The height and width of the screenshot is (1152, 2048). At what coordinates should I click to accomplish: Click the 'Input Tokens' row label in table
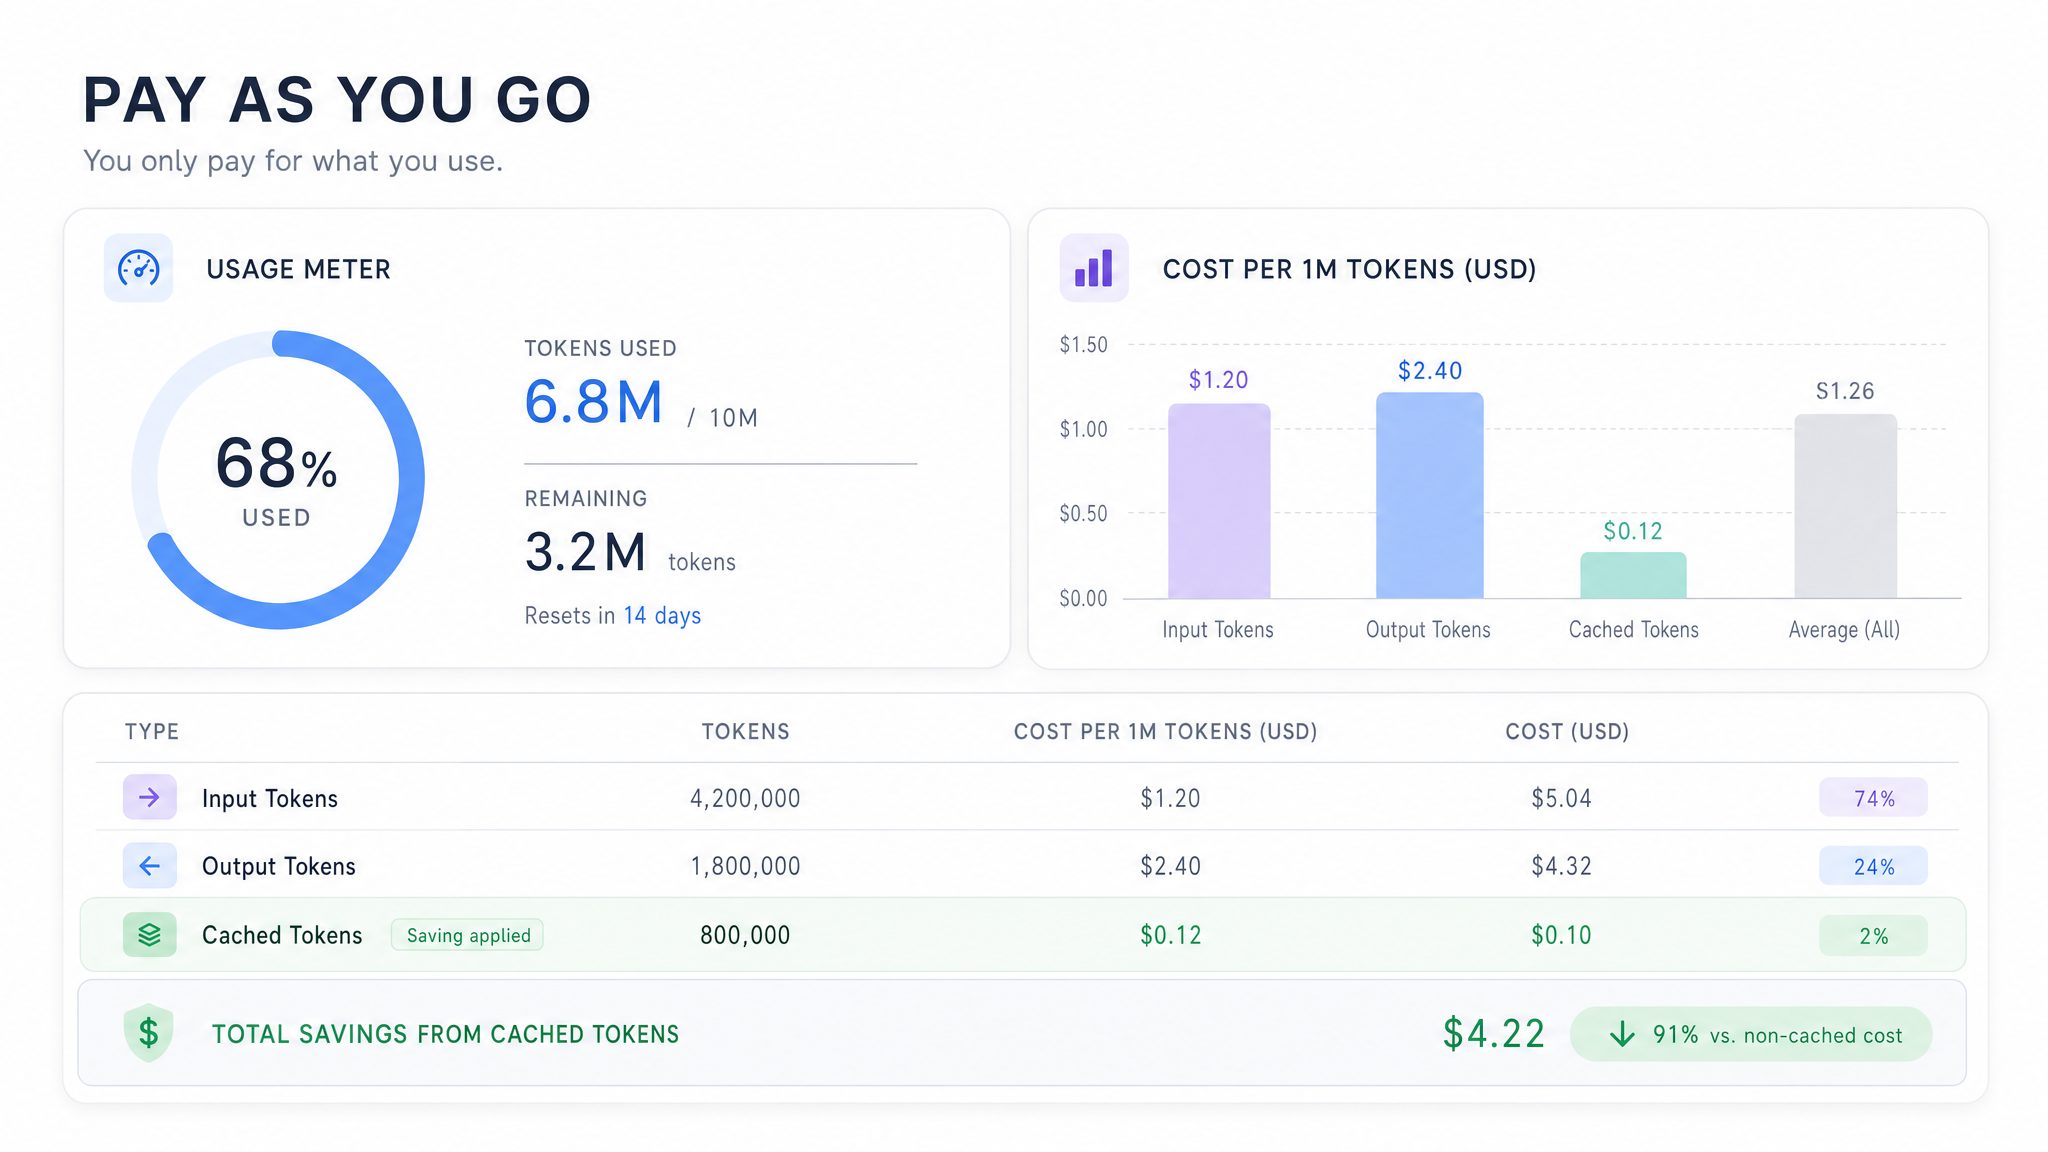pos(270,798)
